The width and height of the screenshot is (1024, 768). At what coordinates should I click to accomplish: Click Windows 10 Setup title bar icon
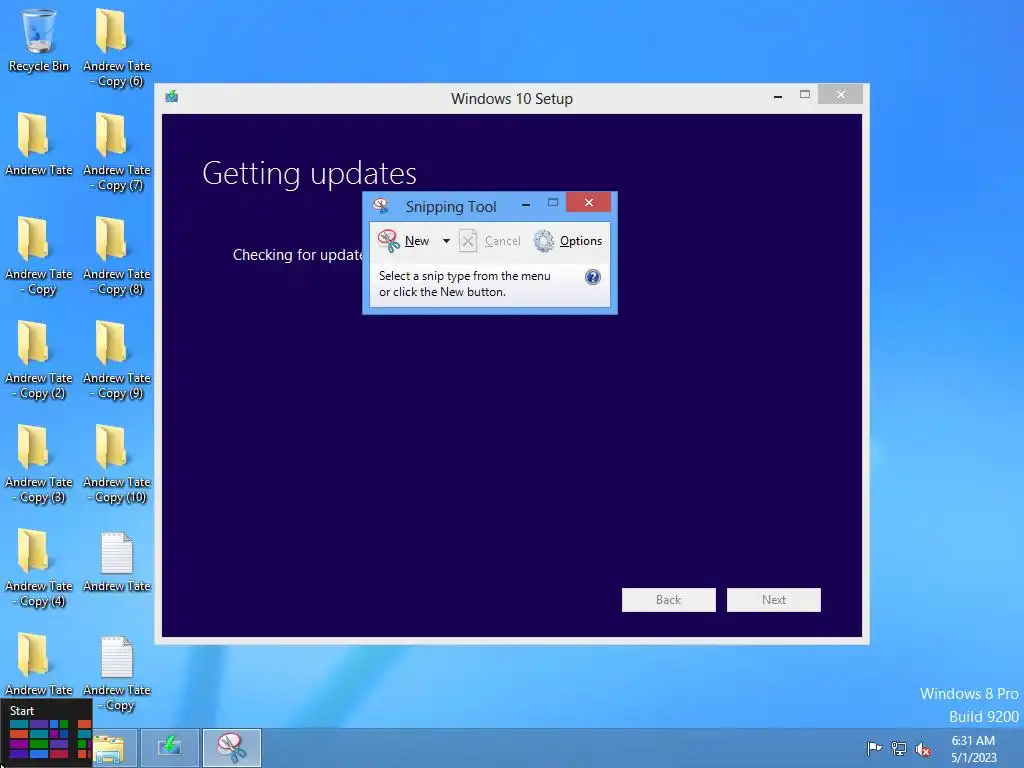(172, 97)
